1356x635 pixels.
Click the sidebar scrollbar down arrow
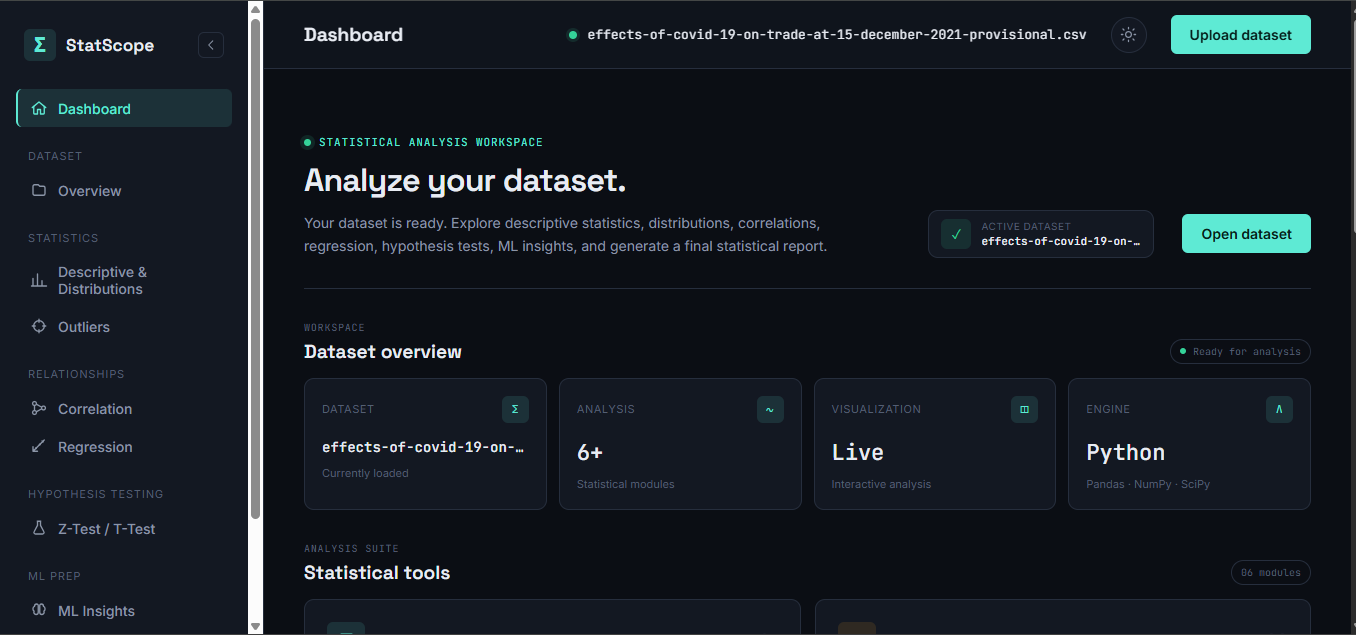(255, 626)
